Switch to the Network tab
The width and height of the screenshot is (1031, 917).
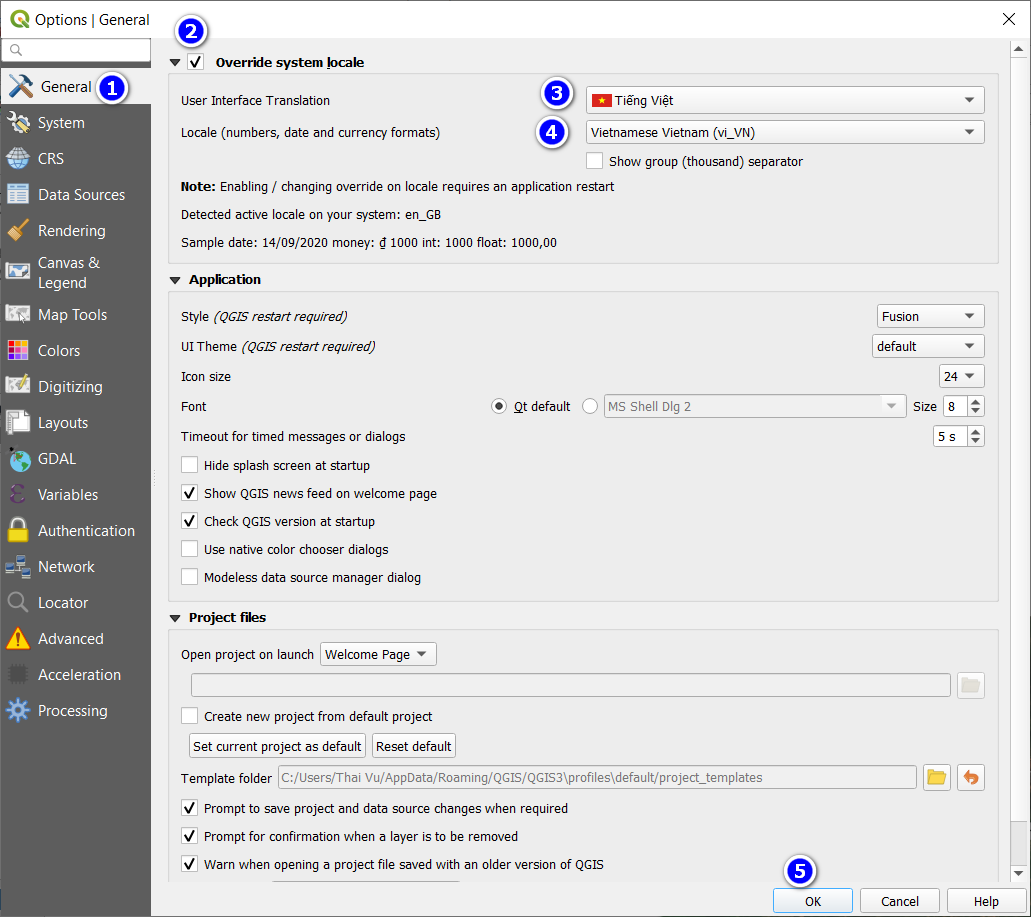tap(76, 566)
